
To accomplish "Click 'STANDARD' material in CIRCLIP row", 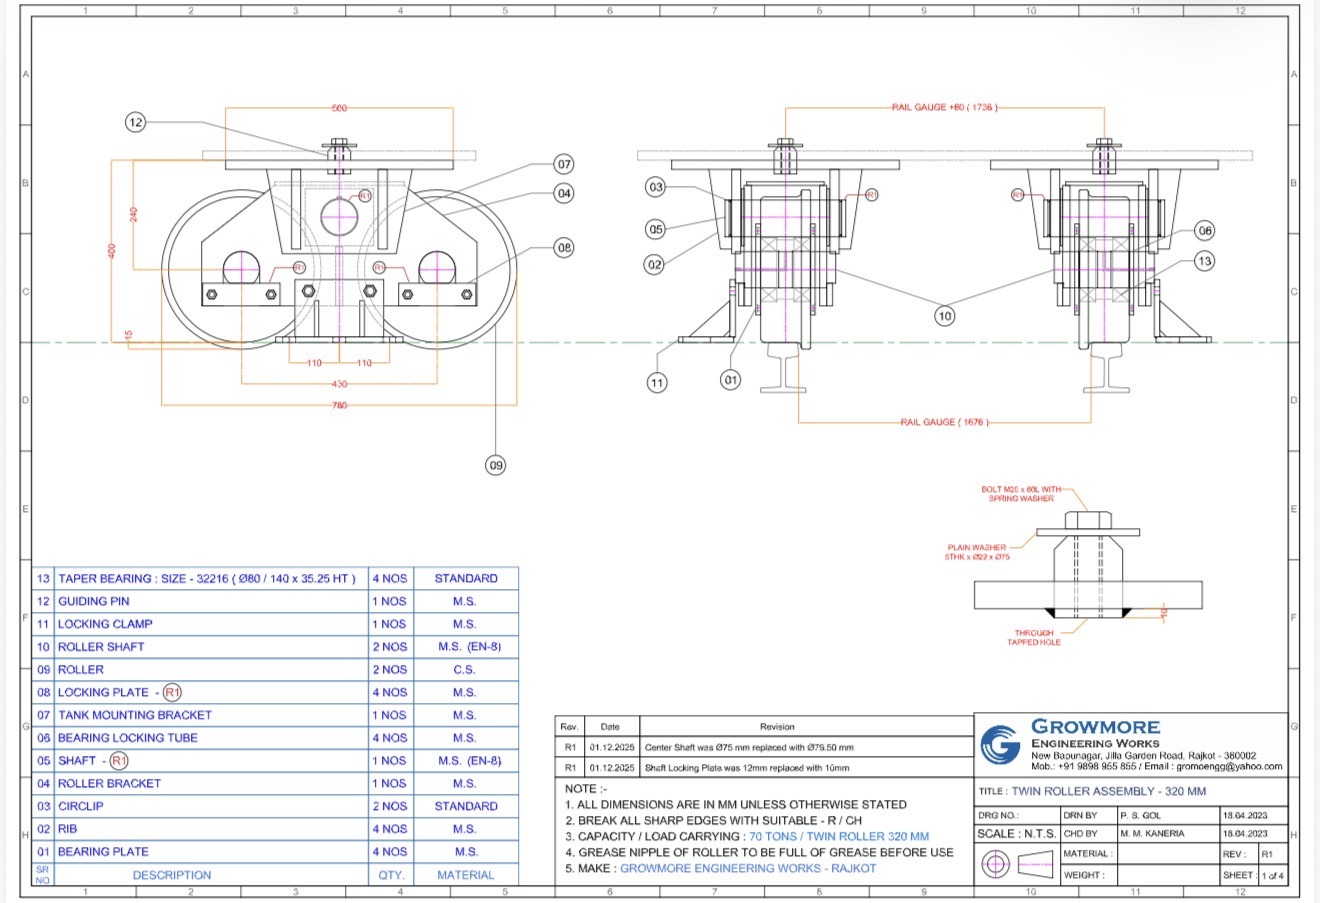I will tap(465, 806).
